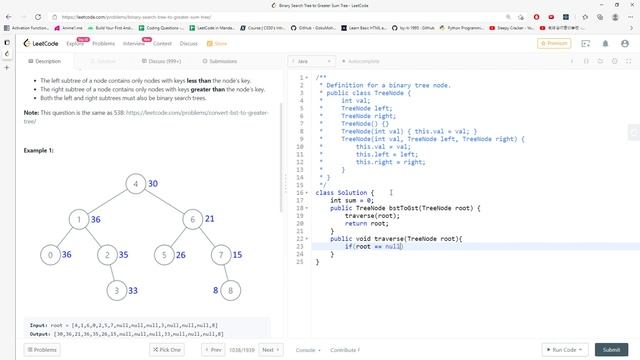Screen dimensions: 640x360
Task: Click the browser address bar
Action: coord(282,17)
